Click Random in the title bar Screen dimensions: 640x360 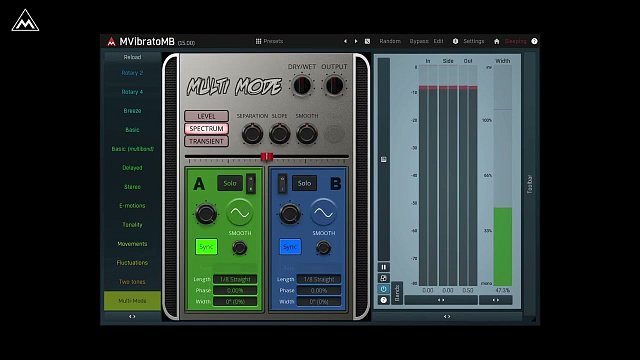[390, 41]
